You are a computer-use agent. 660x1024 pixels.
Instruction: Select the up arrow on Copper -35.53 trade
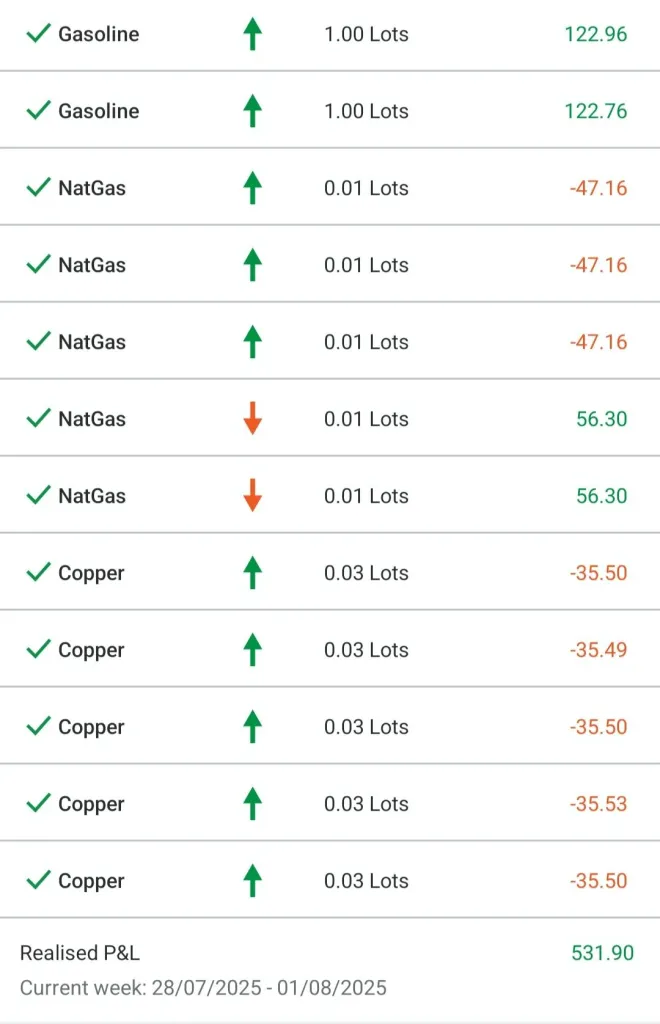coord(253,804)
